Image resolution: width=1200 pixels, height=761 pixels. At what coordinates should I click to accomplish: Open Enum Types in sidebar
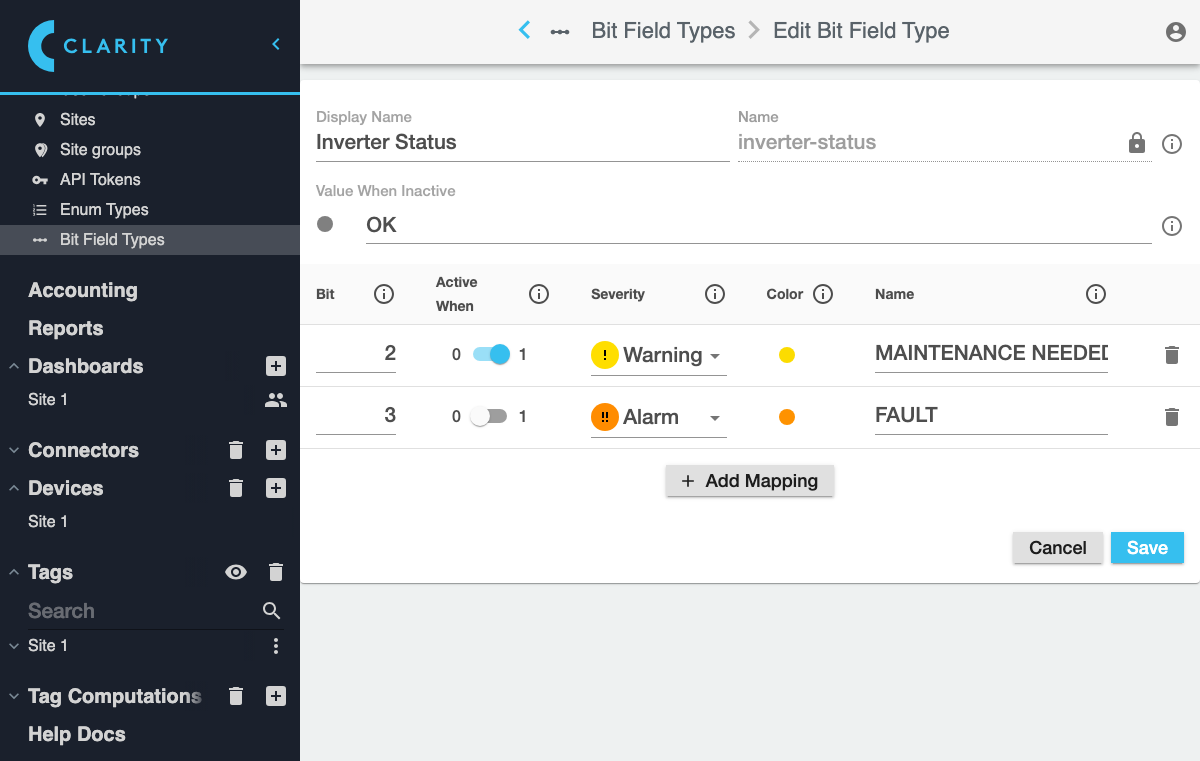click(104, 210)
